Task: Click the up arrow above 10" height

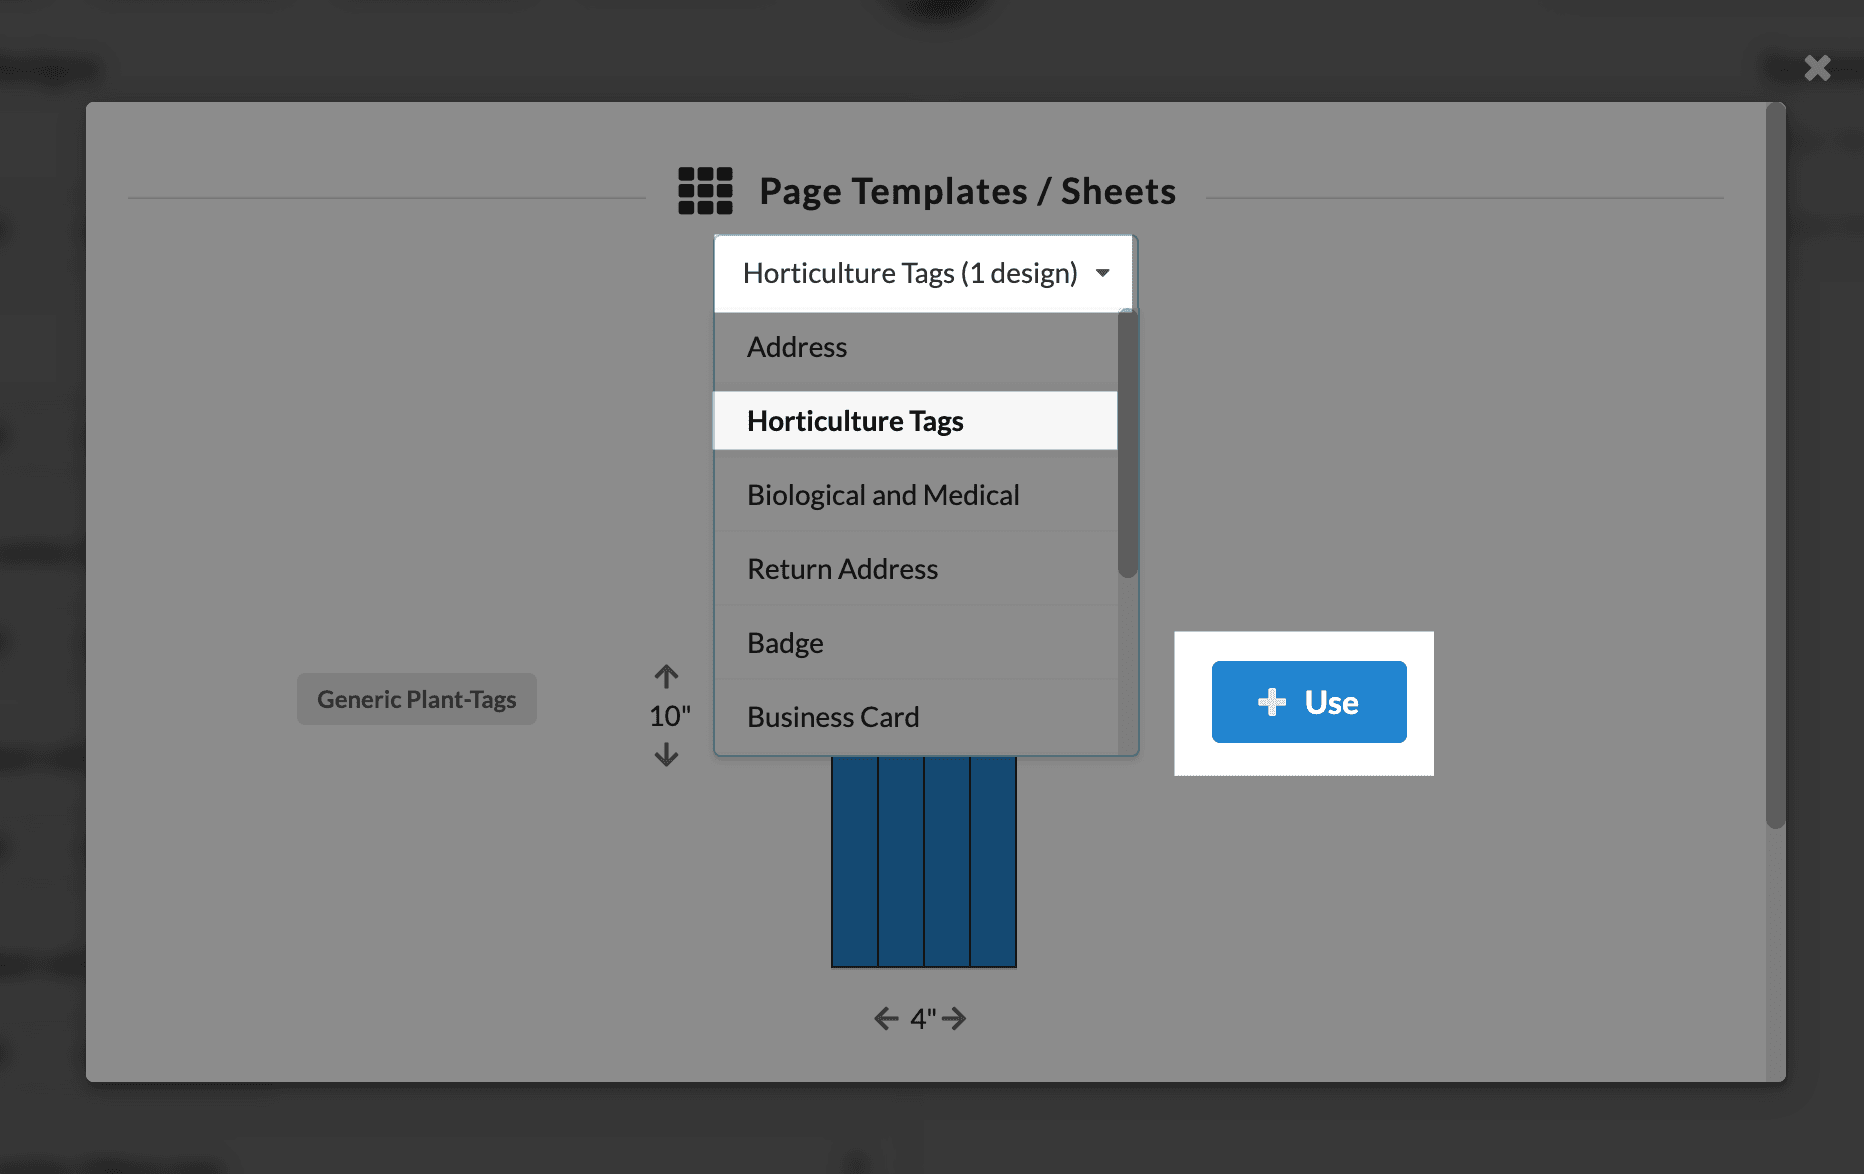Action: coord(666,677)
